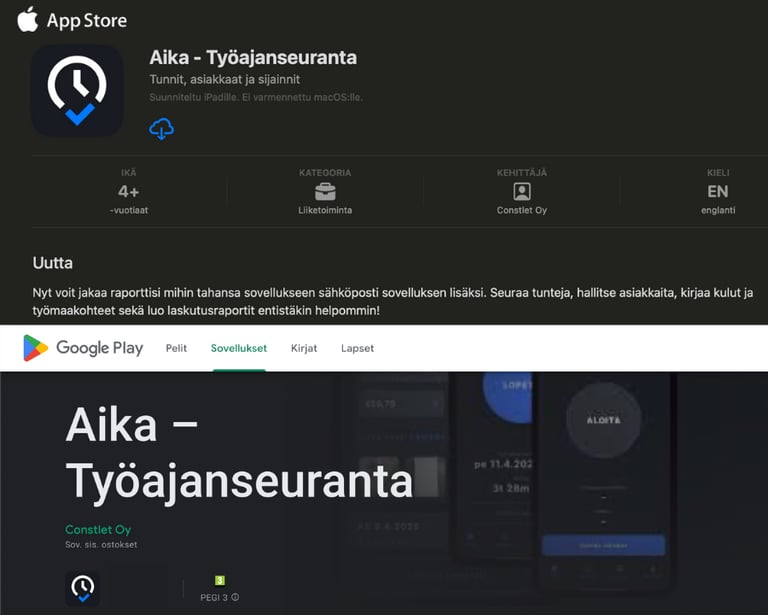
Task: Click the IKÄ column label
Action: (129, 173)
